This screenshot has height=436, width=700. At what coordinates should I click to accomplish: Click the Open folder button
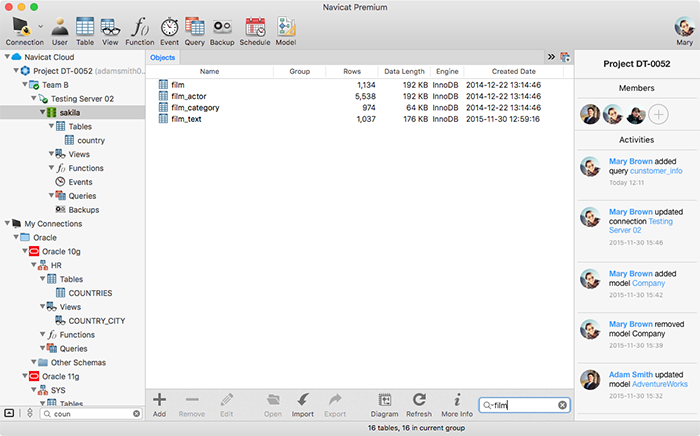pyautogui.click(x=273, y=405)
